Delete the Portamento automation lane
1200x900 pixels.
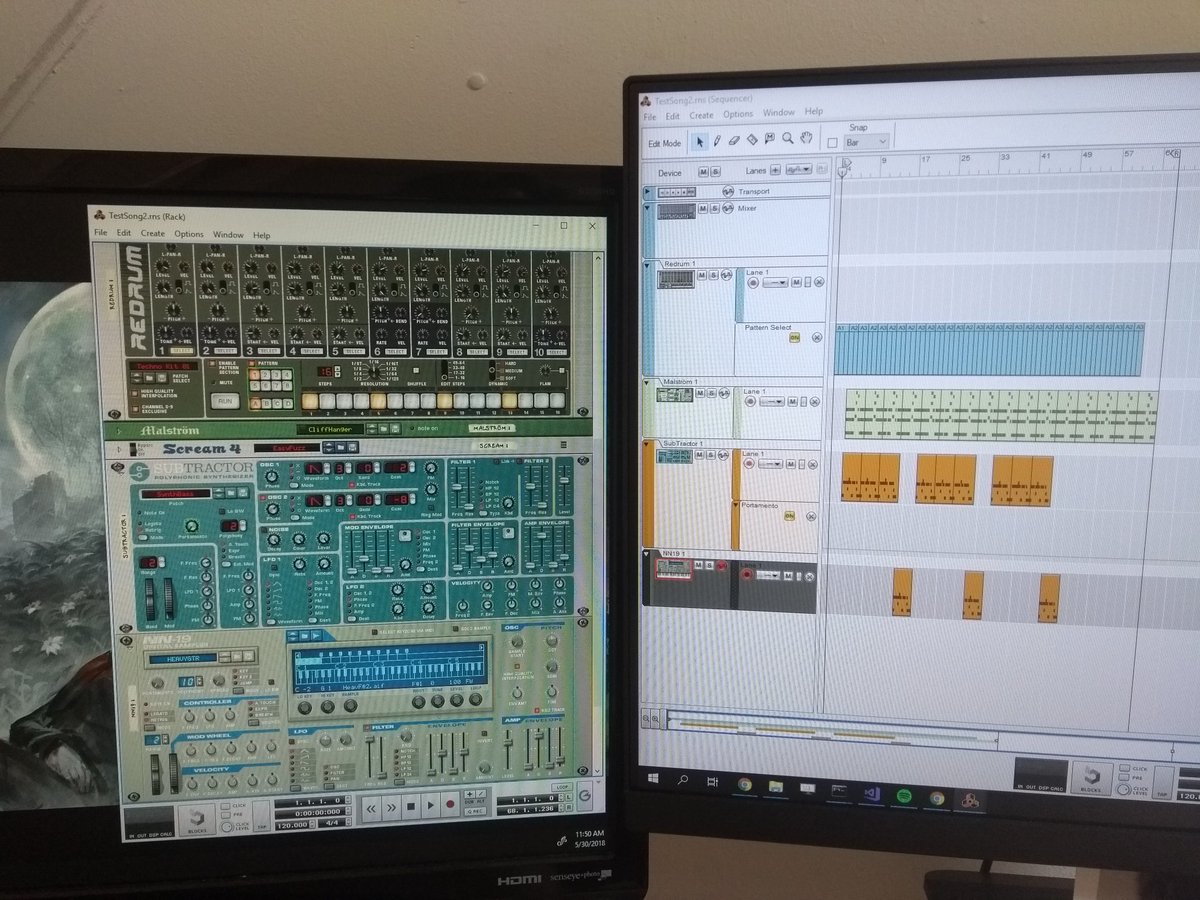point(813,516)
